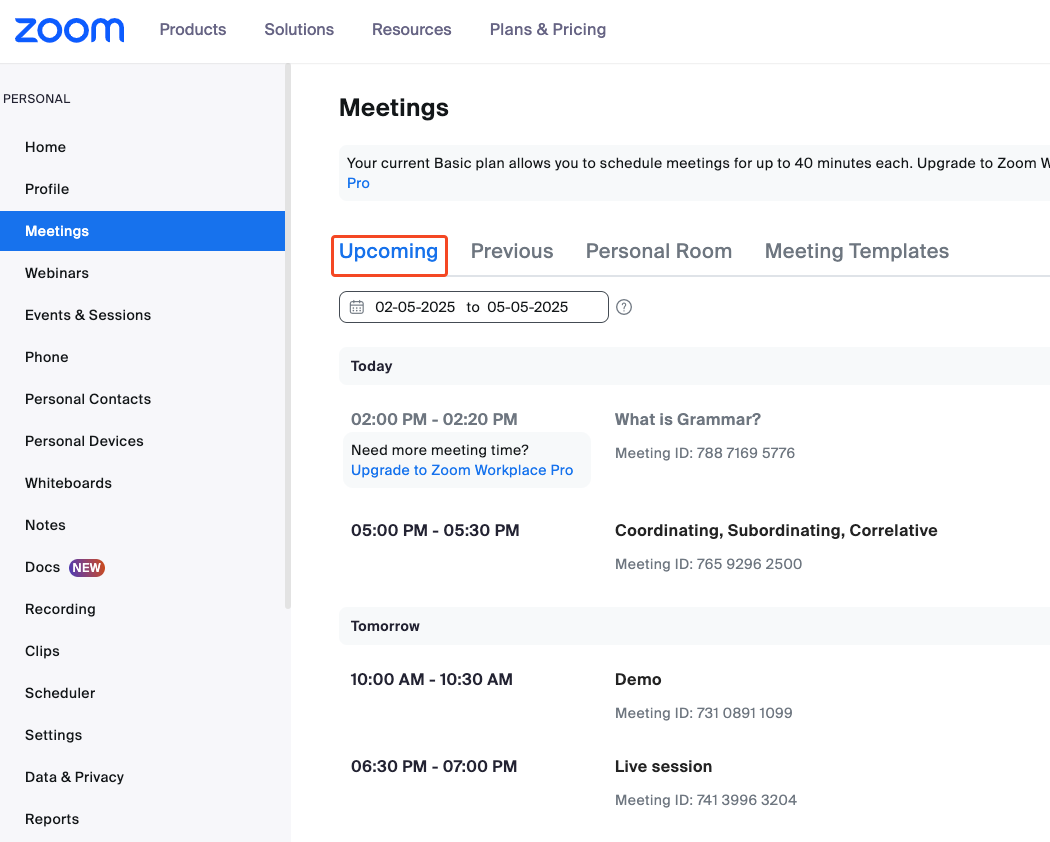Screen dimensions: 1050x842
Task: Click the Zoom logo
Action: [x=68, y=30]
